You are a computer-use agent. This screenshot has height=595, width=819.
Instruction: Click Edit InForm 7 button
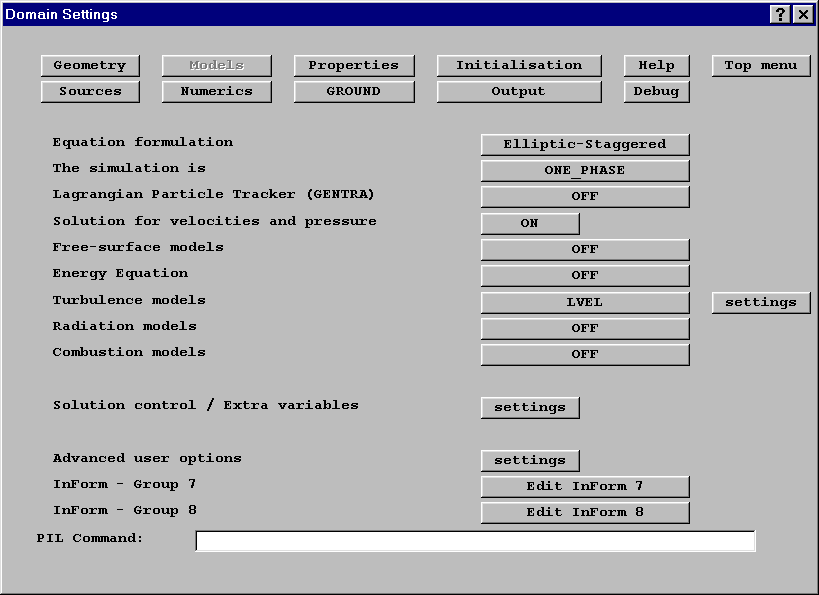pos(585,487)
